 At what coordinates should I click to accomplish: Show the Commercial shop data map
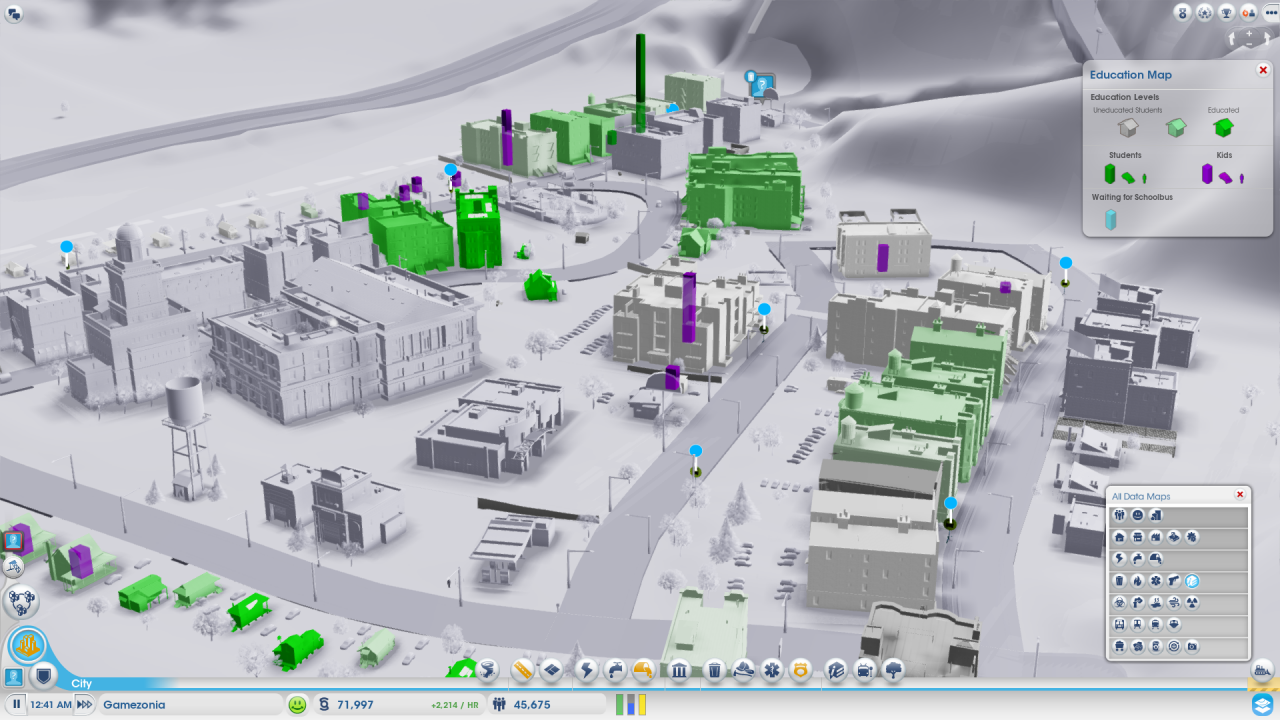coord(1137,537)
